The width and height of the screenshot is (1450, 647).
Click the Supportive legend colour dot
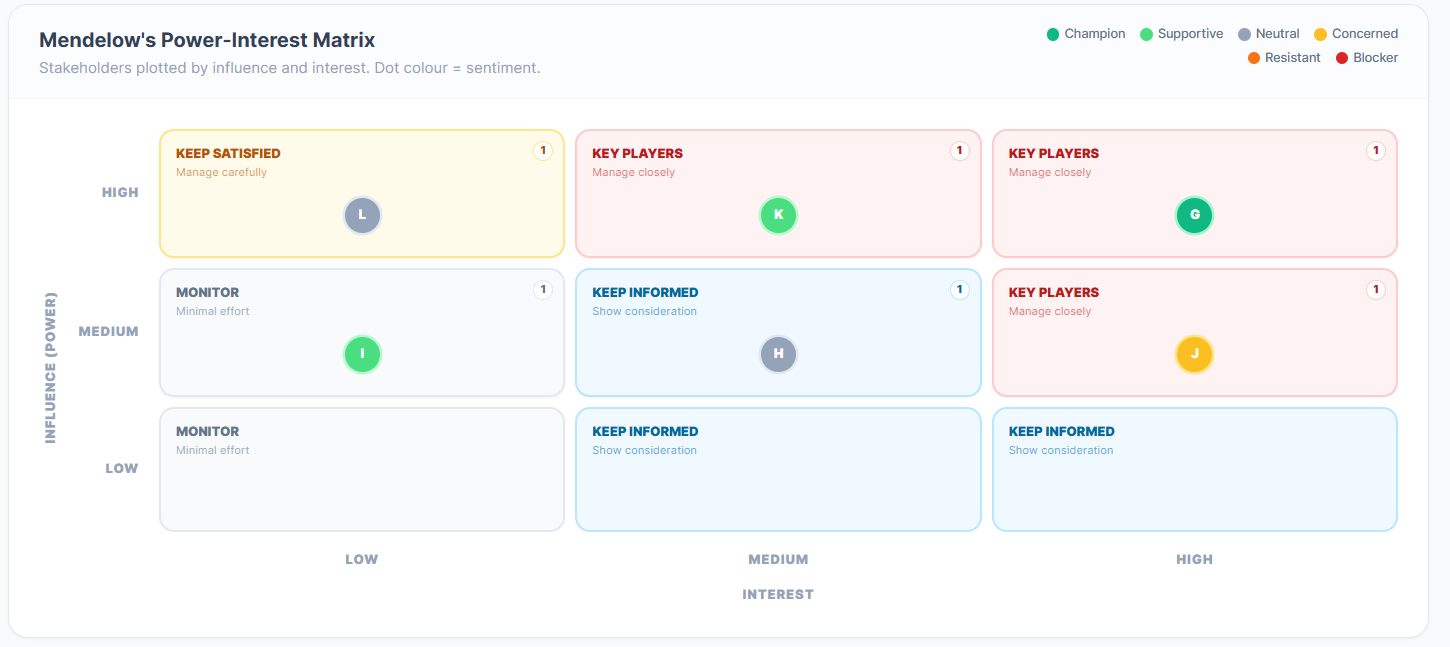pyautogui.click(x=1146, y=34)
